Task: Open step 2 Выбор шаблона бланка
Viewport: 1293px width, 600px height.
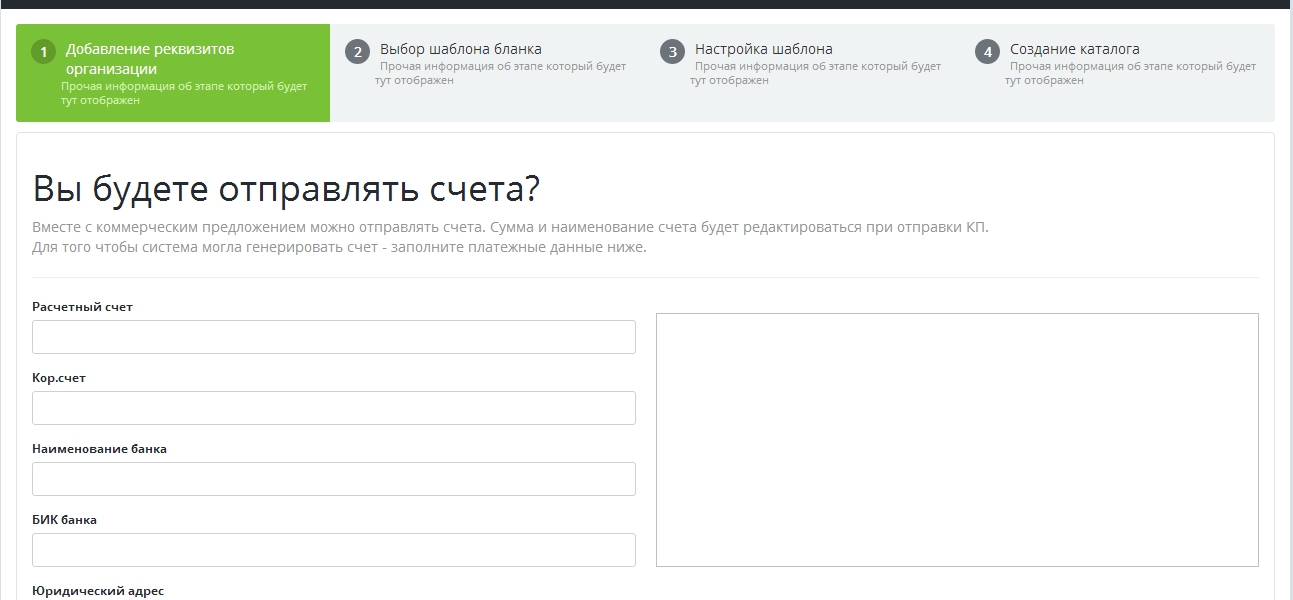Action: pos(487,73)
